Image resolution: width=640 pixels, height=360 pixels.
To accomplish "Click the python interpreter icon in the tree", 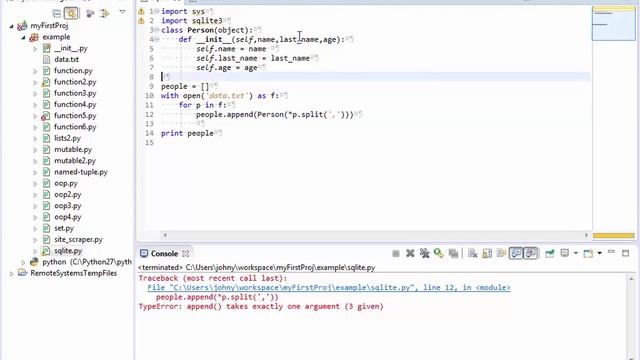I will (34, 262).
